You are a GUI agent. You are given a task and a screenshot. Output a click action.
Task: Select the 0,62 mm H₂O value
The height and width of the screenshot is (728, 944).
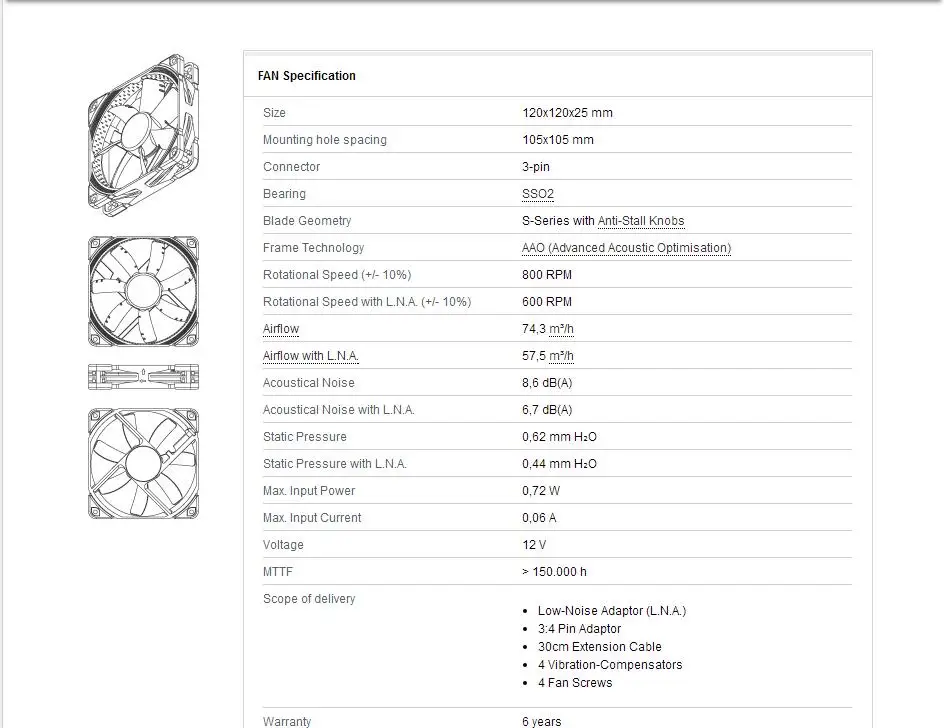click(x=559, y=437)
